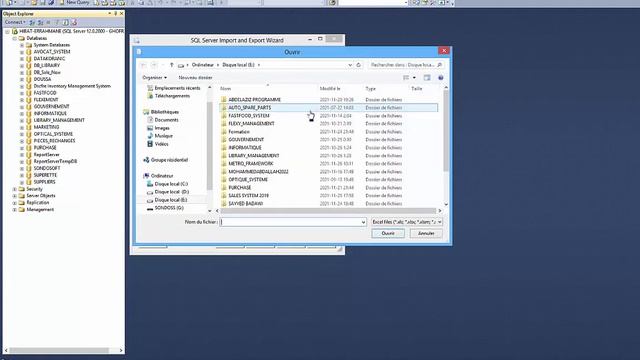Expand the Security folder in Object Explorer
This screenshot has height=360, width=640.
point(15,189)
